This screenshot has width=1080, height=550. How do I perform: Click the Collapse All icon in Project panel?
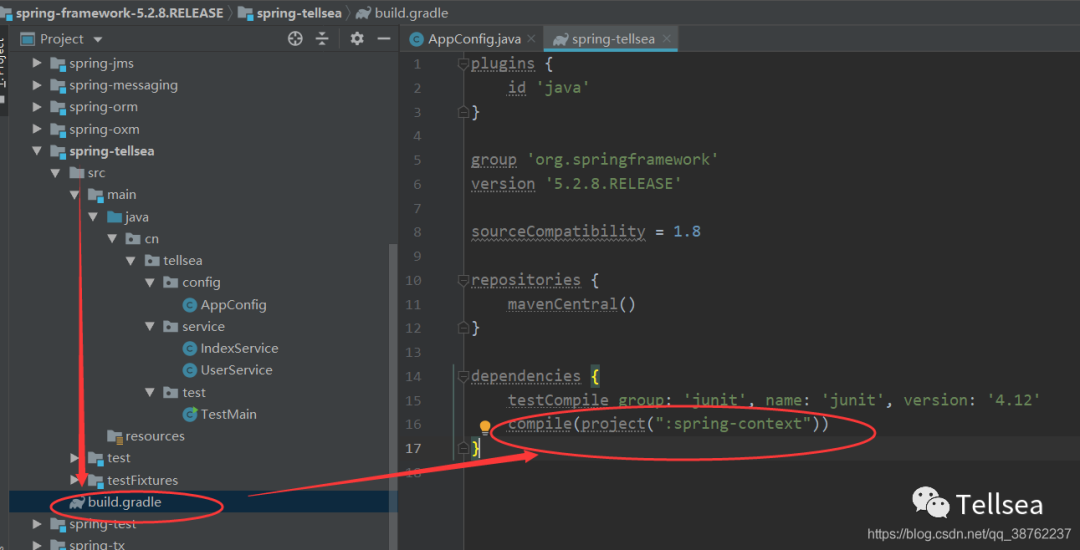click(322, 39)
